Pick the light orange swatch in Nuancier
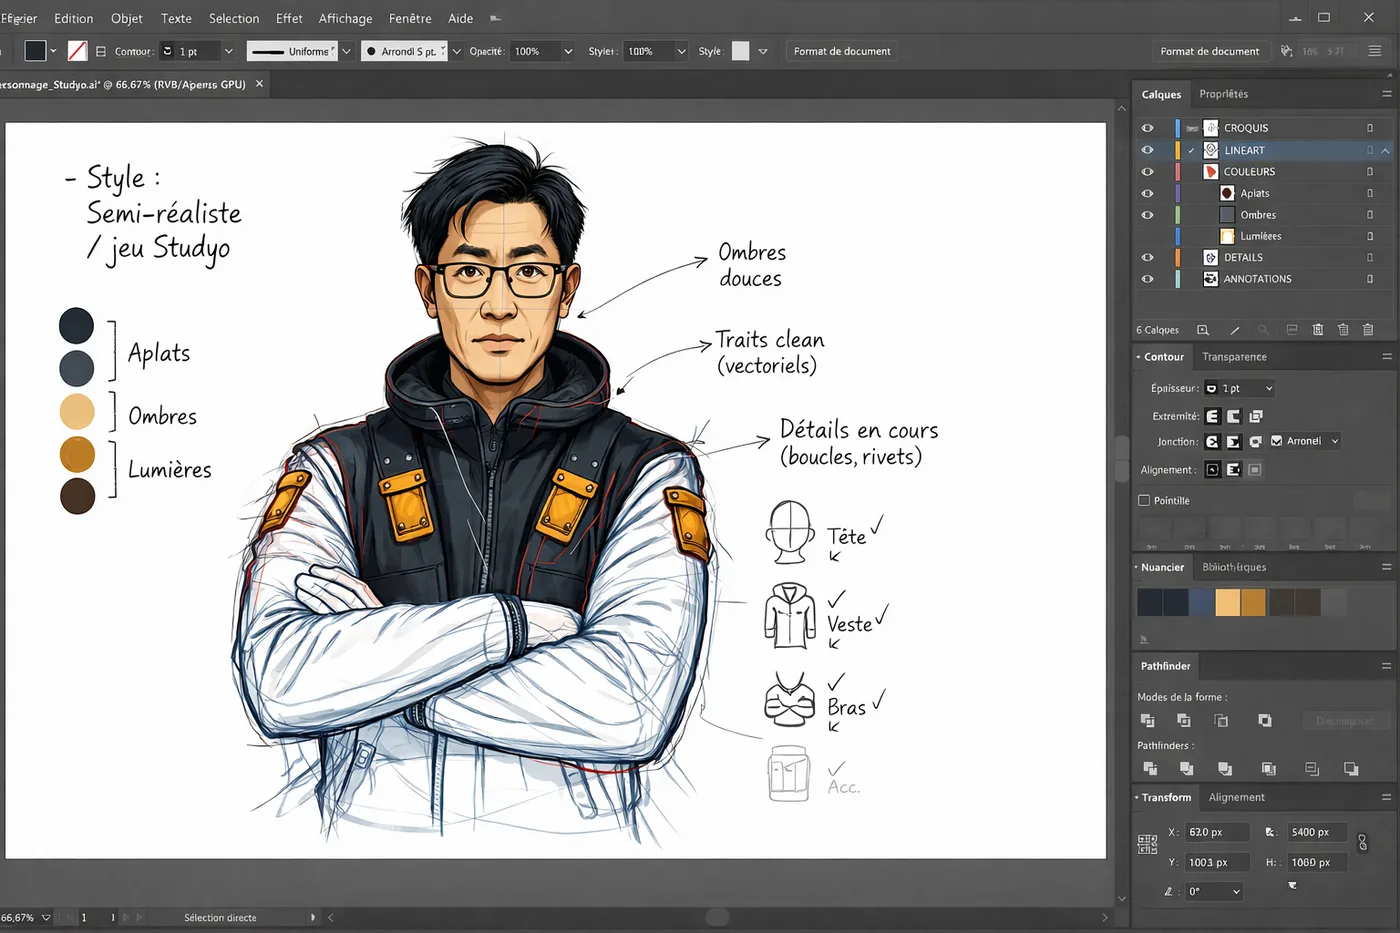The image size is (1400, 933). (x=1227, y=602)
